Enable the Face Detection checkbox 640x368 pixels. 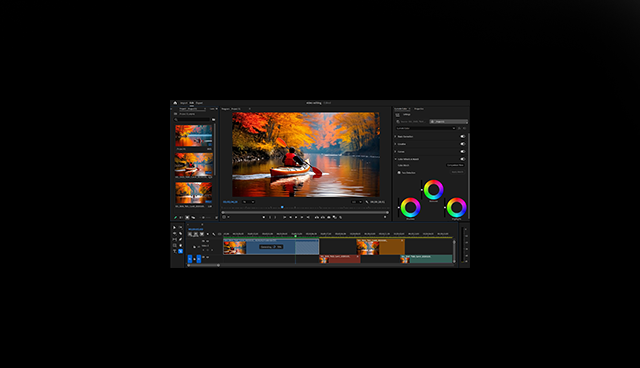(x=399, y=173)
